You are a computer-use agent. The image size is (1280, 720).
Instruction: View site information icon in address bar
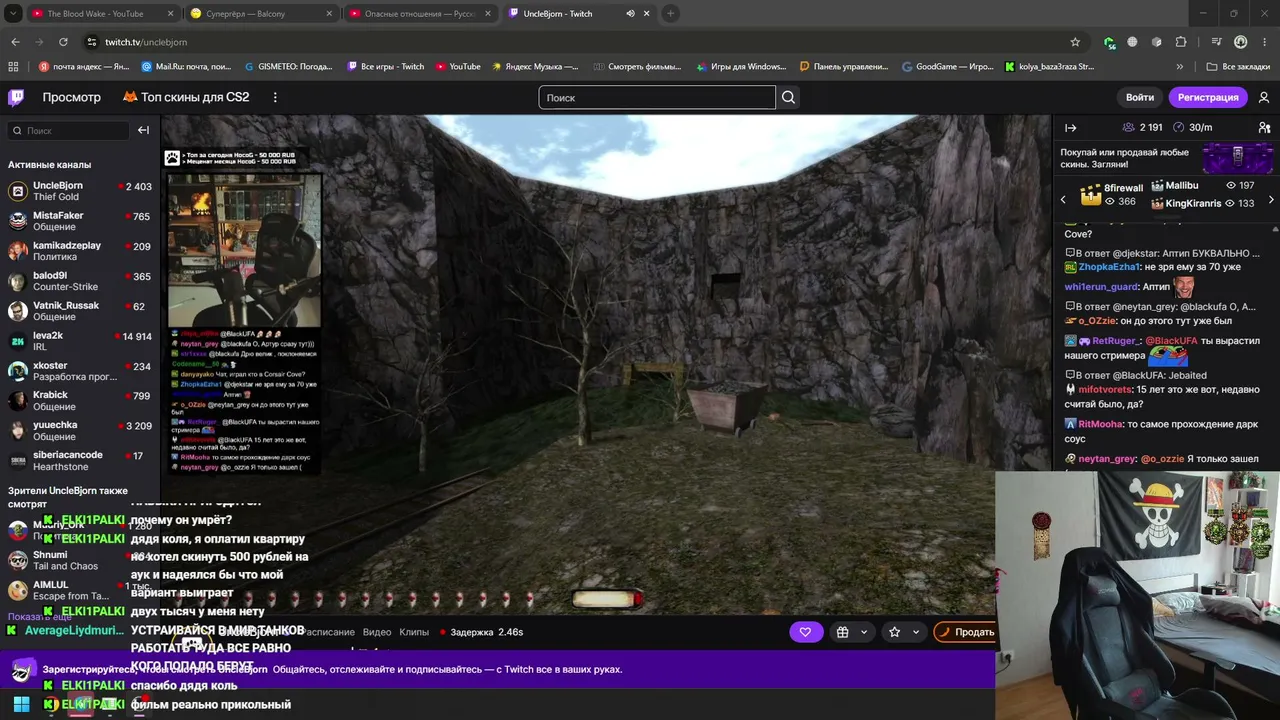pyautogui.click(x=92, y=42)
